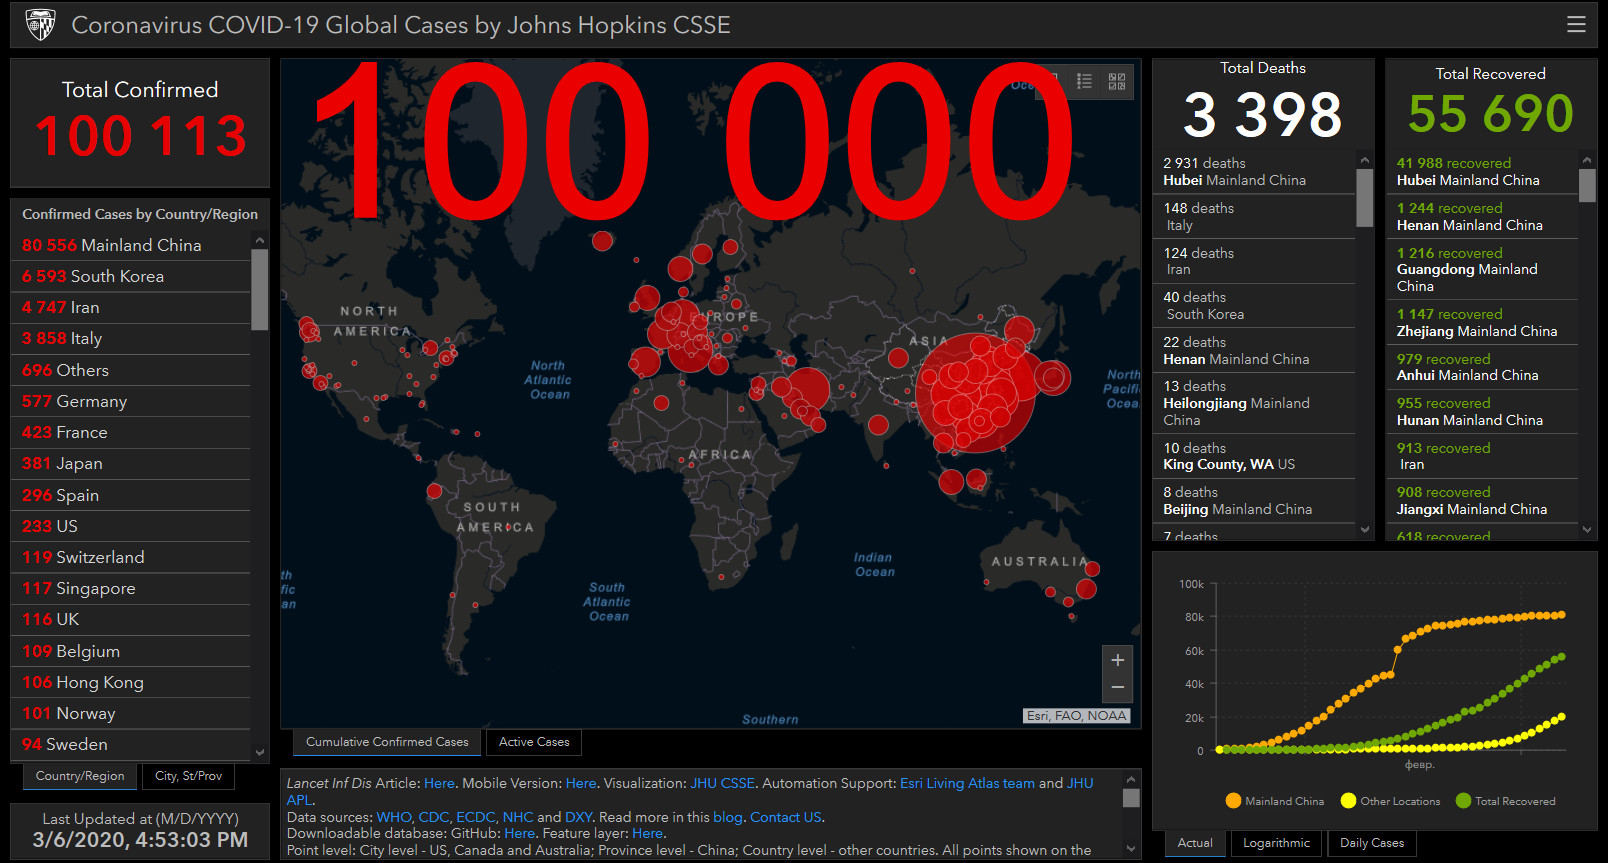
Task: Click country list scrollbar thumb
Action: 260,289
